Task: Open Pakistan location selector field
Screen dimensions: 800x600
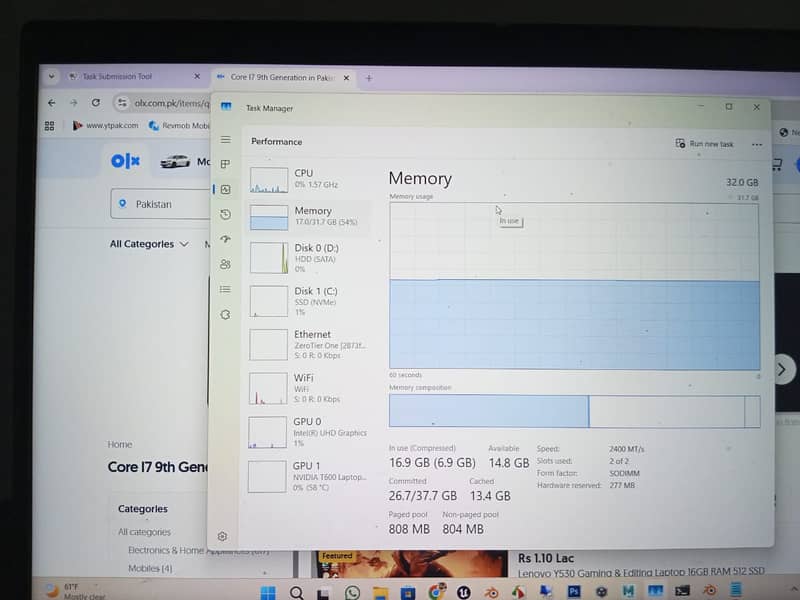Action: [x=158, y=204]
